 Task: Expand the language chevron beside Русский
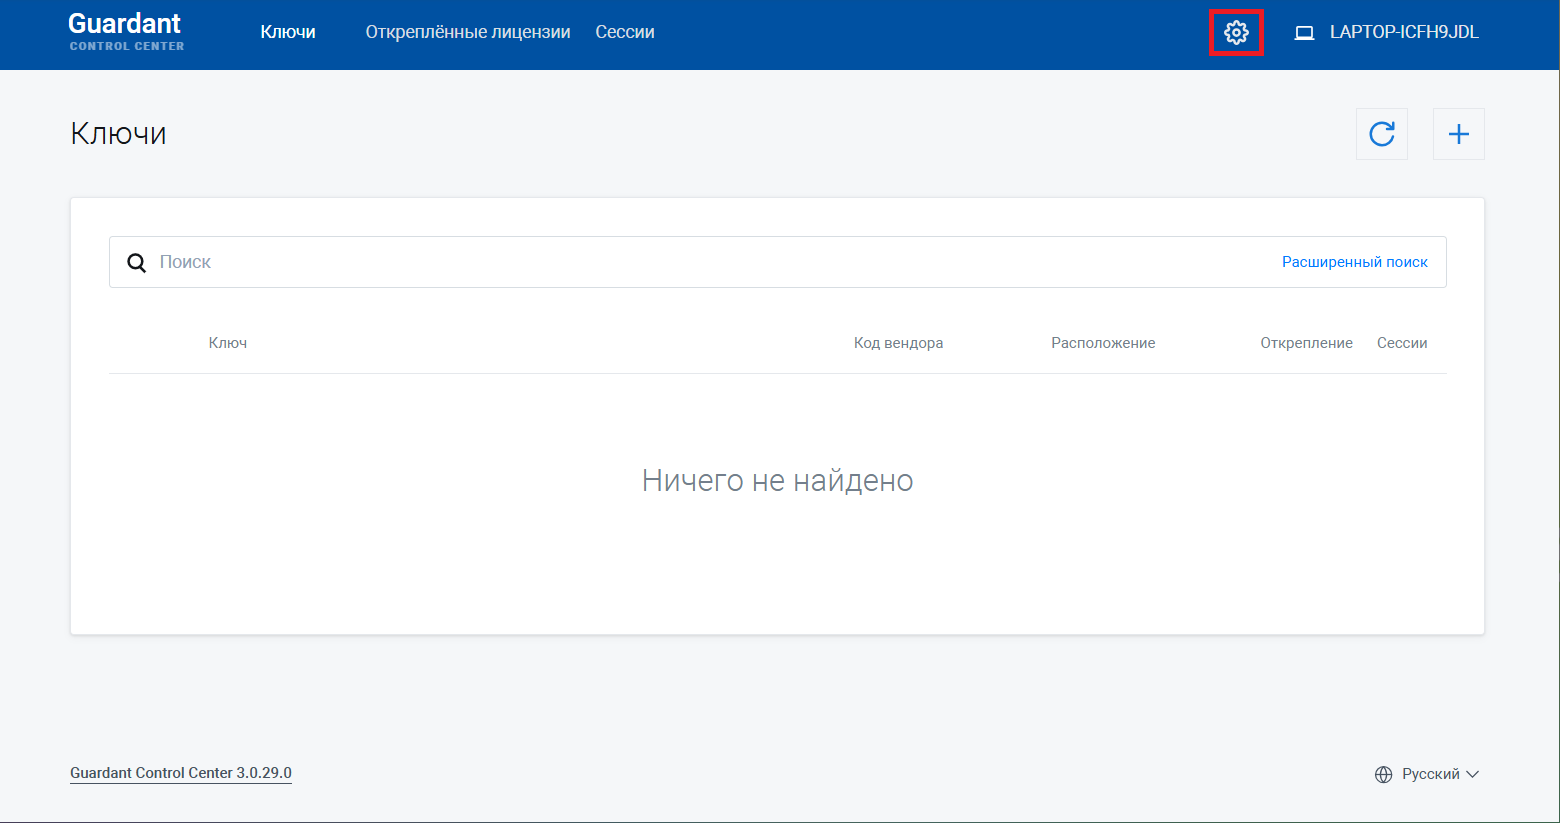(1472, 774)
